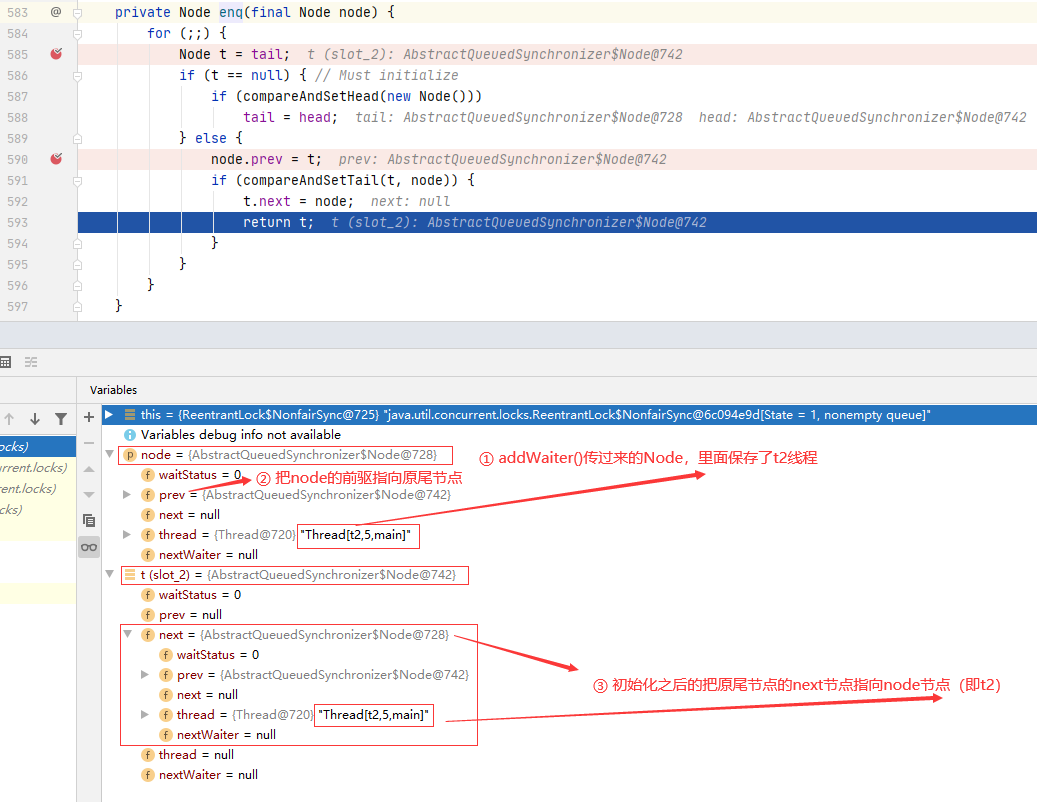Collapse the compareAndSetTail fold at line 591
The height and width of the screenshot is (802, 1037).
(x=77, y=180)
